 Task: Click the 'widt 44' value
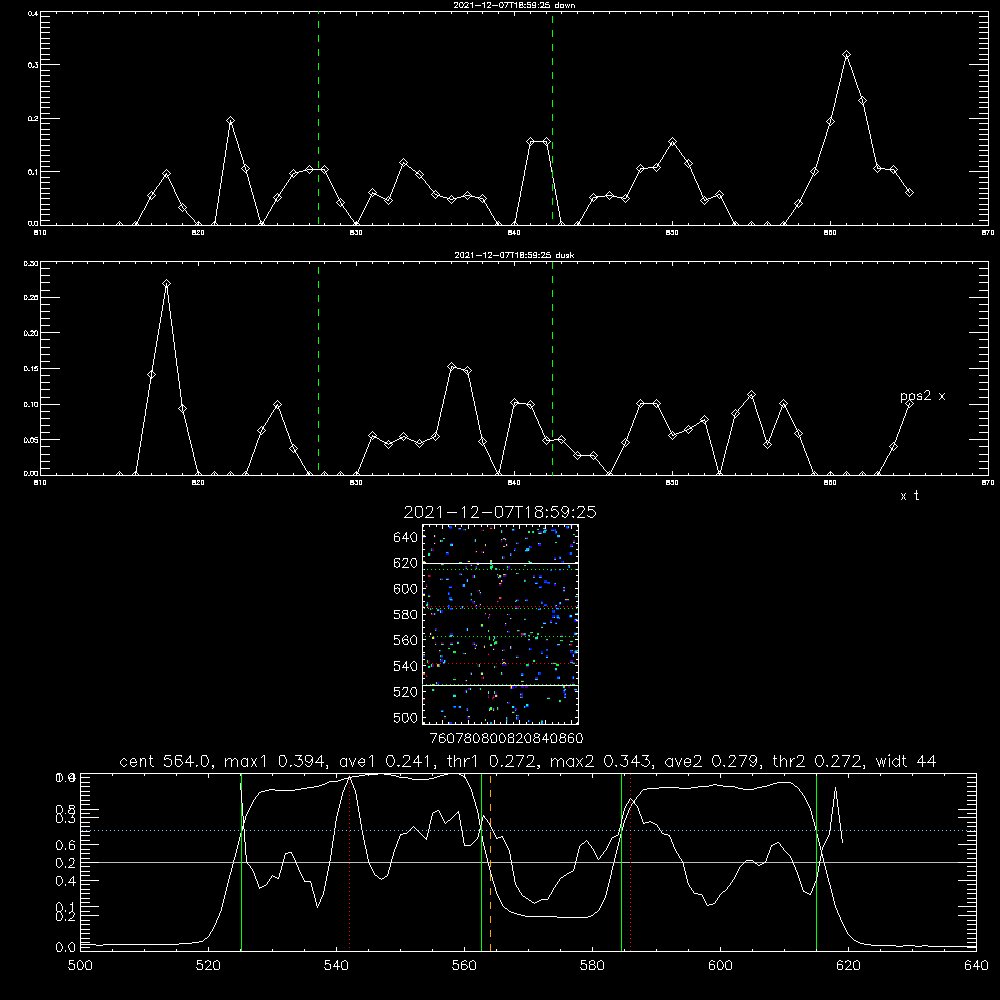pyautogui.click(x=906, y=761)
